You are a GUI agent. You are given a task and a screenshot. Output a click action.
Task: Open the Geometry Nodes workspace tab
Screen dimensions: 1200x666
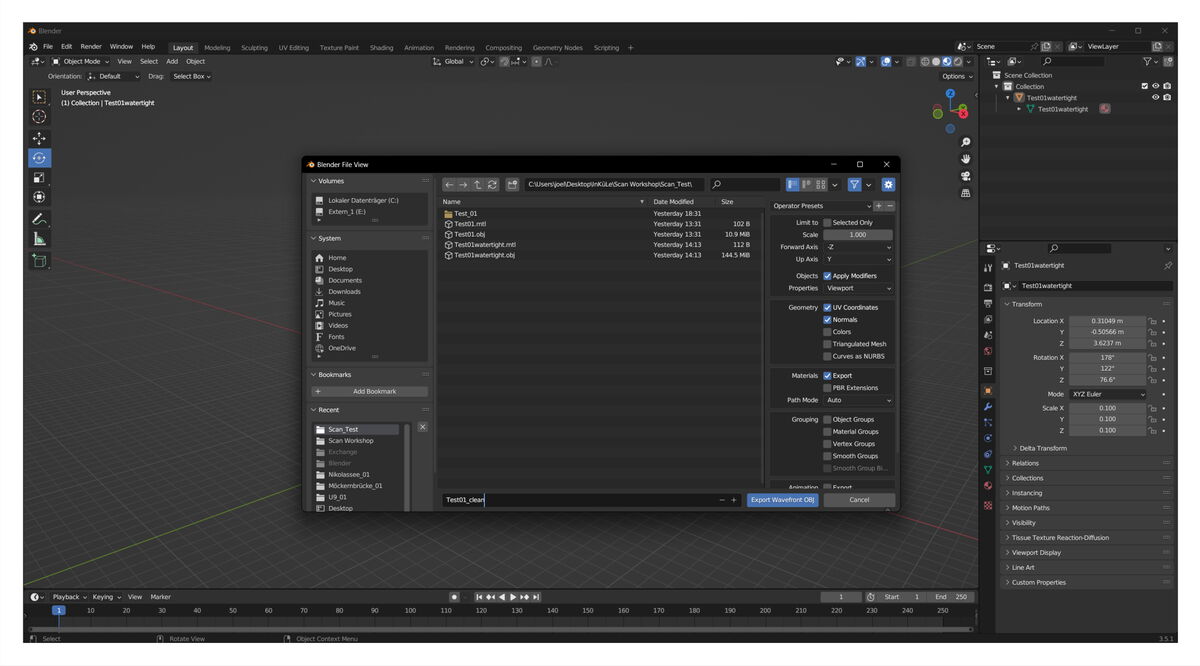click(x=557, y=48)
